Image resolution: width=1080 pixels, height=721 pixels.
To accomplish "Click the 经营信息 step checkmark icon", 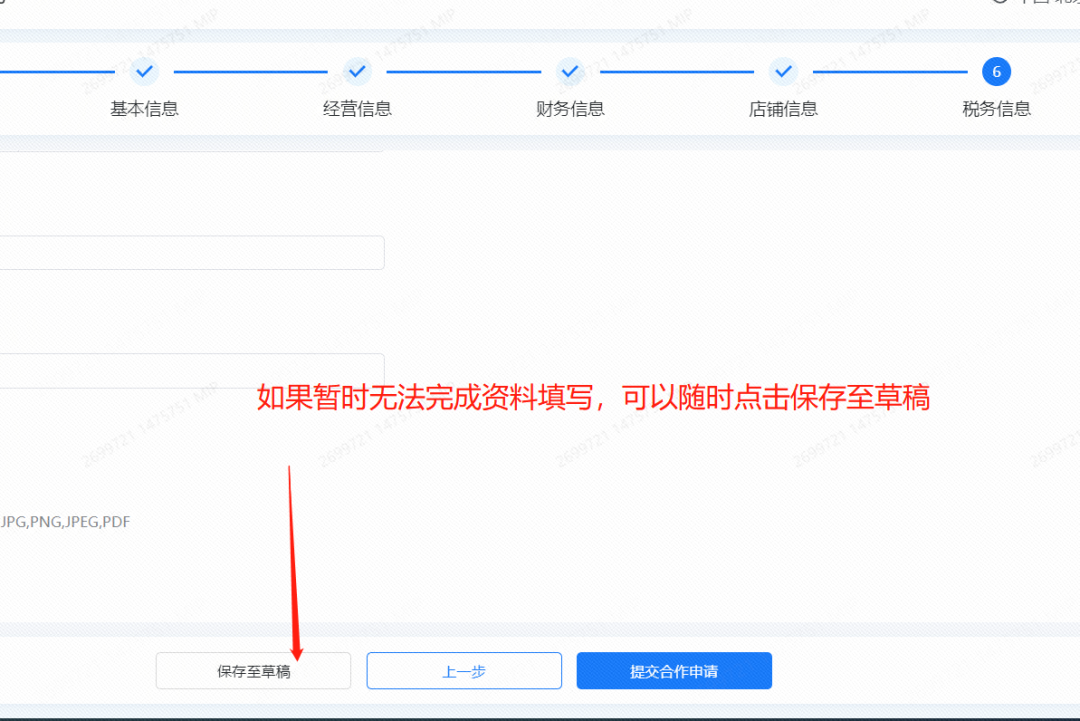I will (357, 72).
